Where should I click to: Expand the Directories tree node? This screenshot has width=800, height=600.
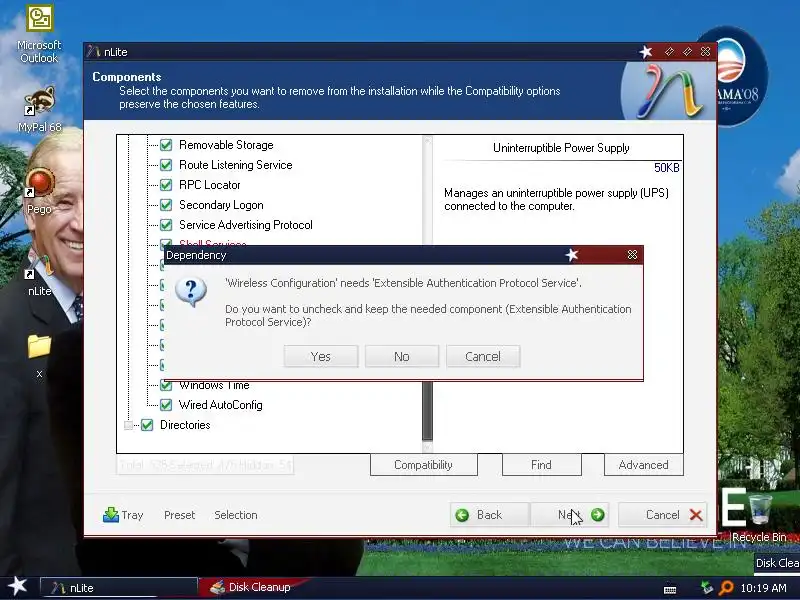[129, 425]
